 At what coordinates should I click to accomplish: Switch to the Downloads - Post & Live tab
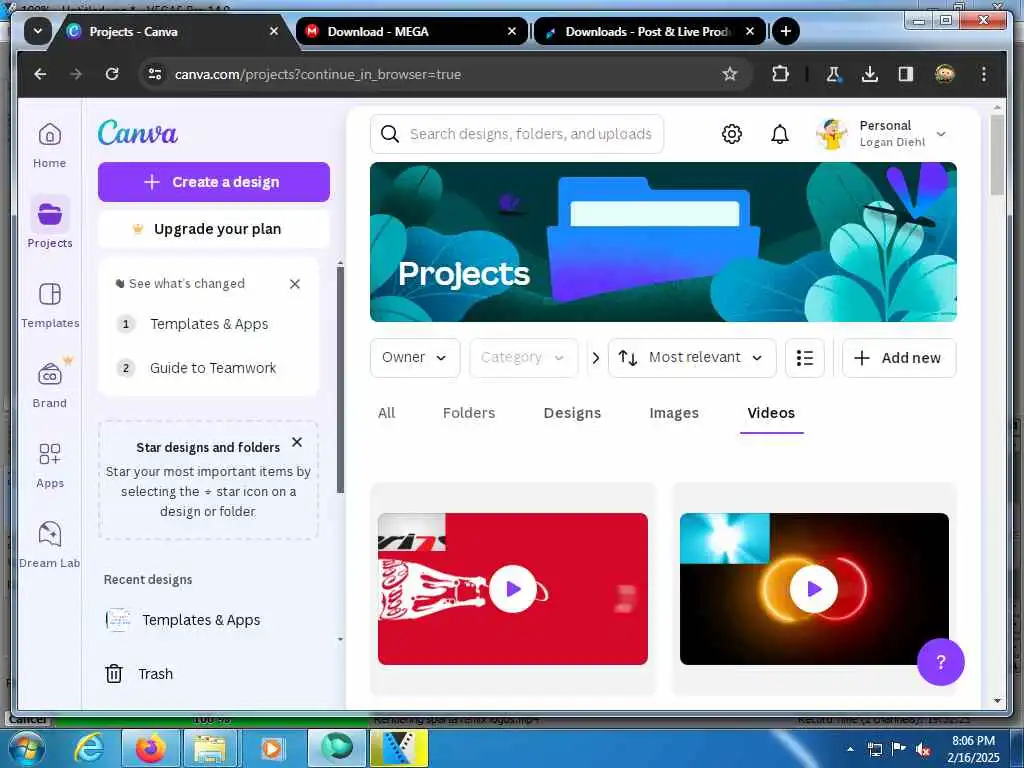(649, 31)
